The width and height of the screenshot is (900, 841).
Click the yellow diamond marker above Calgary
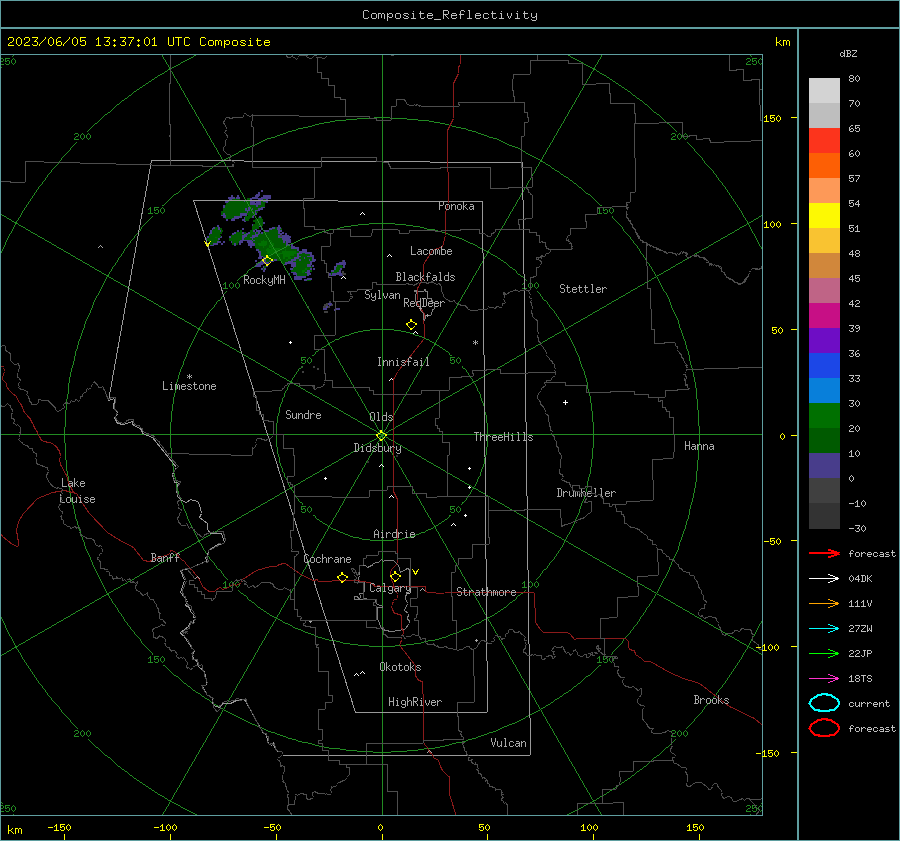tap(395, 576)
